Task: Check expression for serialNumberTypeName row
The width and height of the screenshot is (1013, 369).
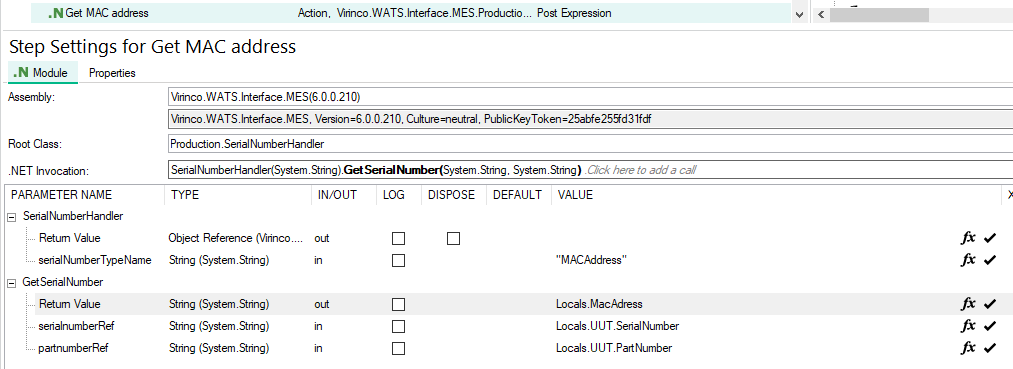Action: point(990,260)
